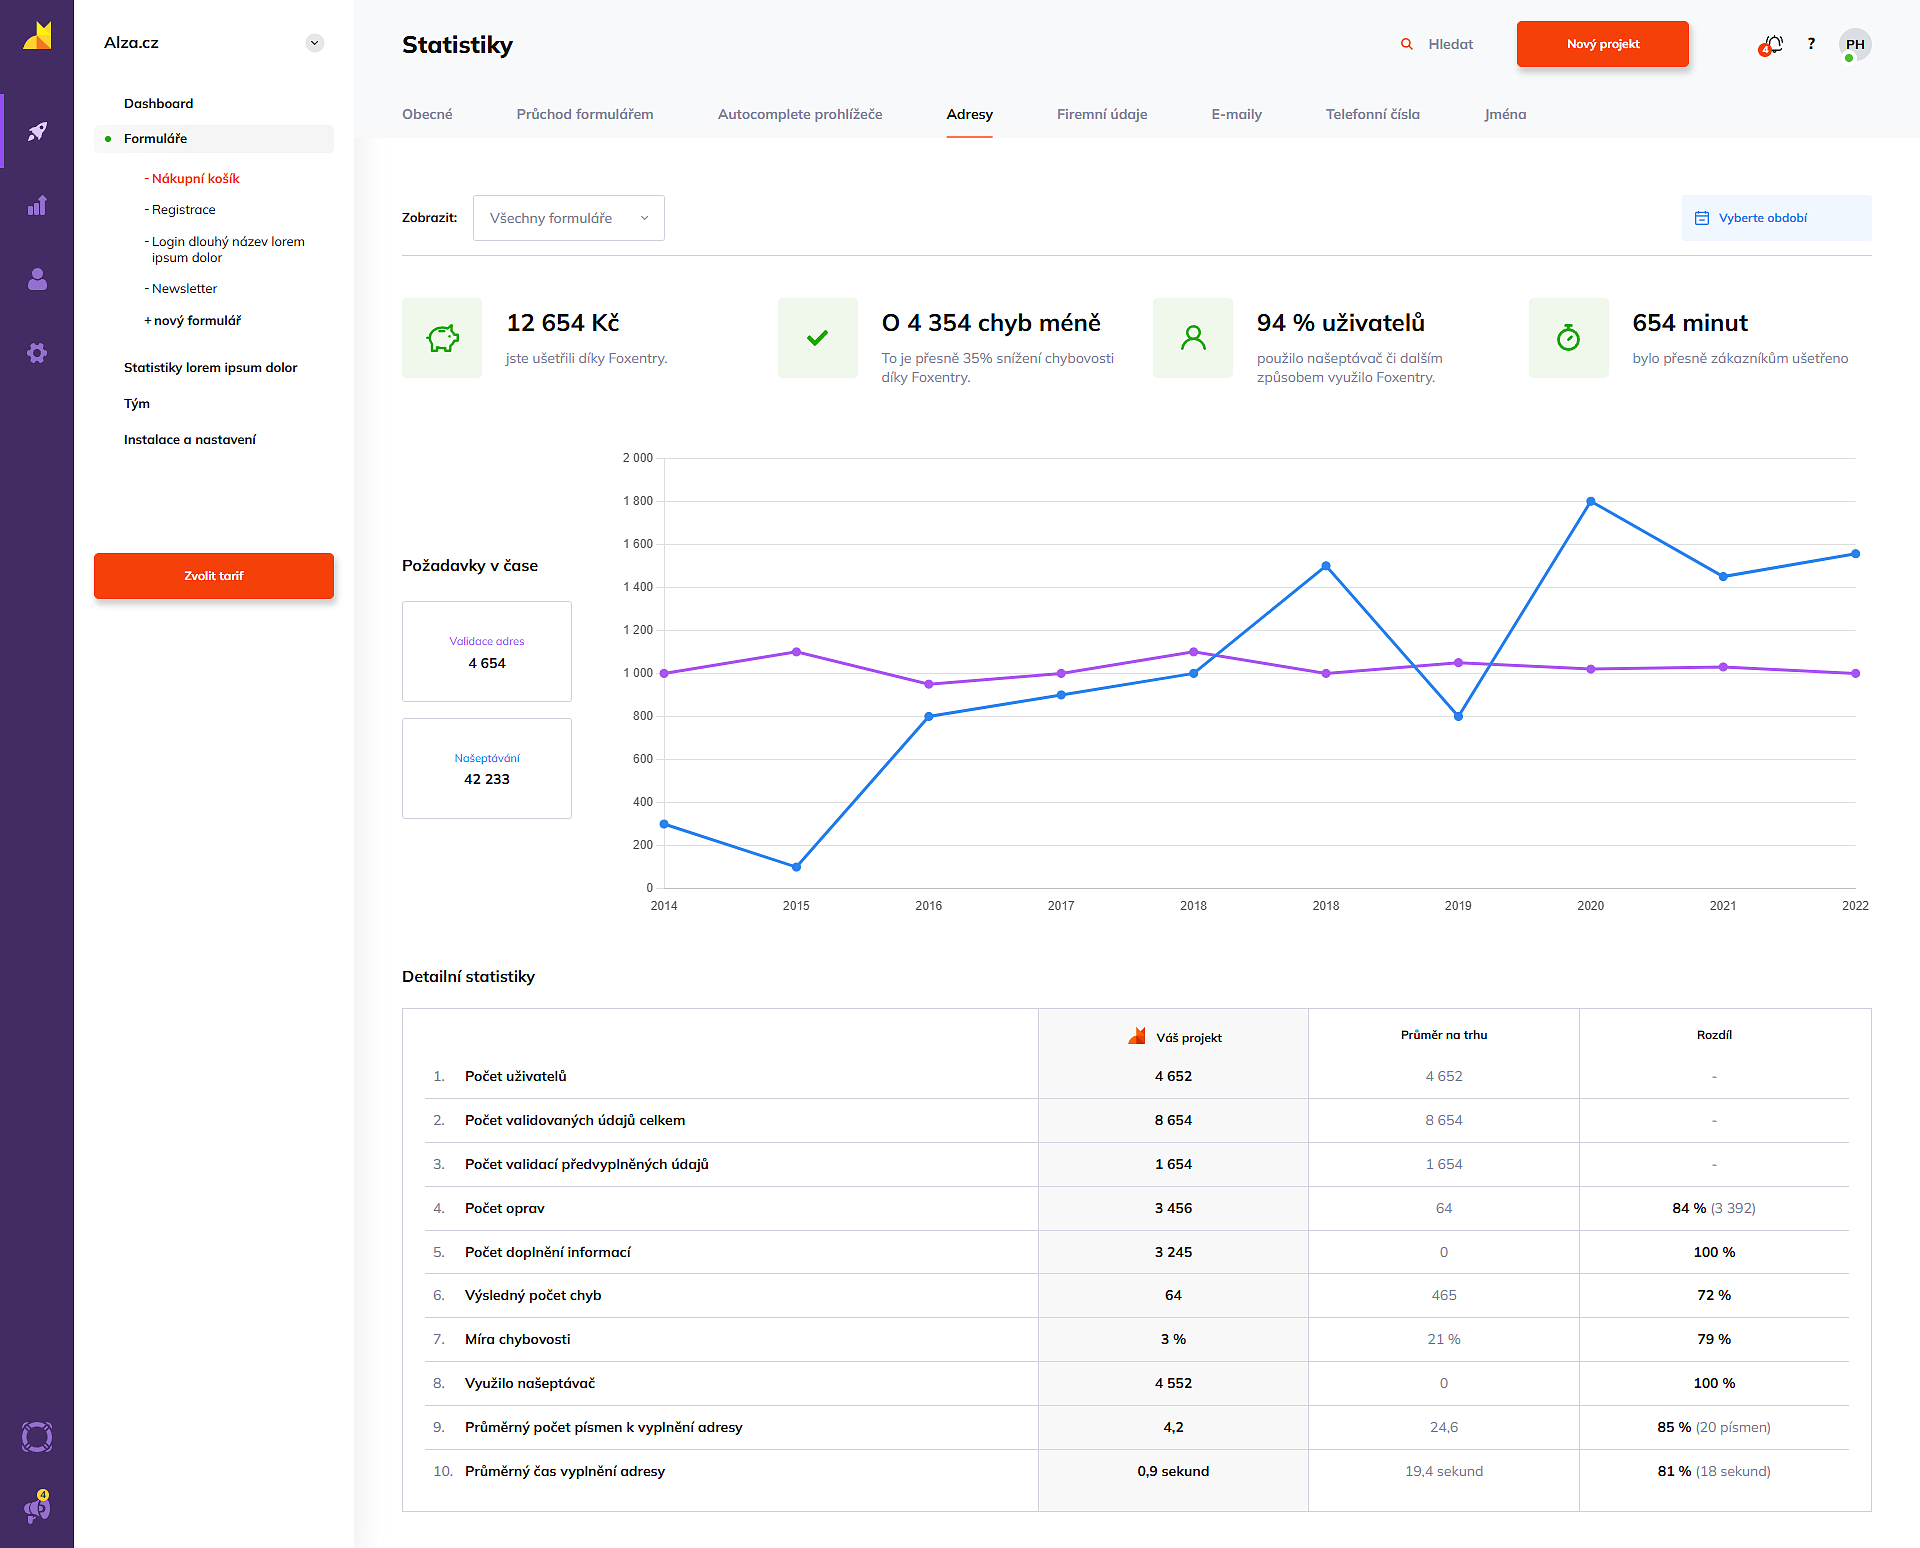Click the user profile sidebar icon
Screen dimensions: 1920x1548
coord(37,279)
